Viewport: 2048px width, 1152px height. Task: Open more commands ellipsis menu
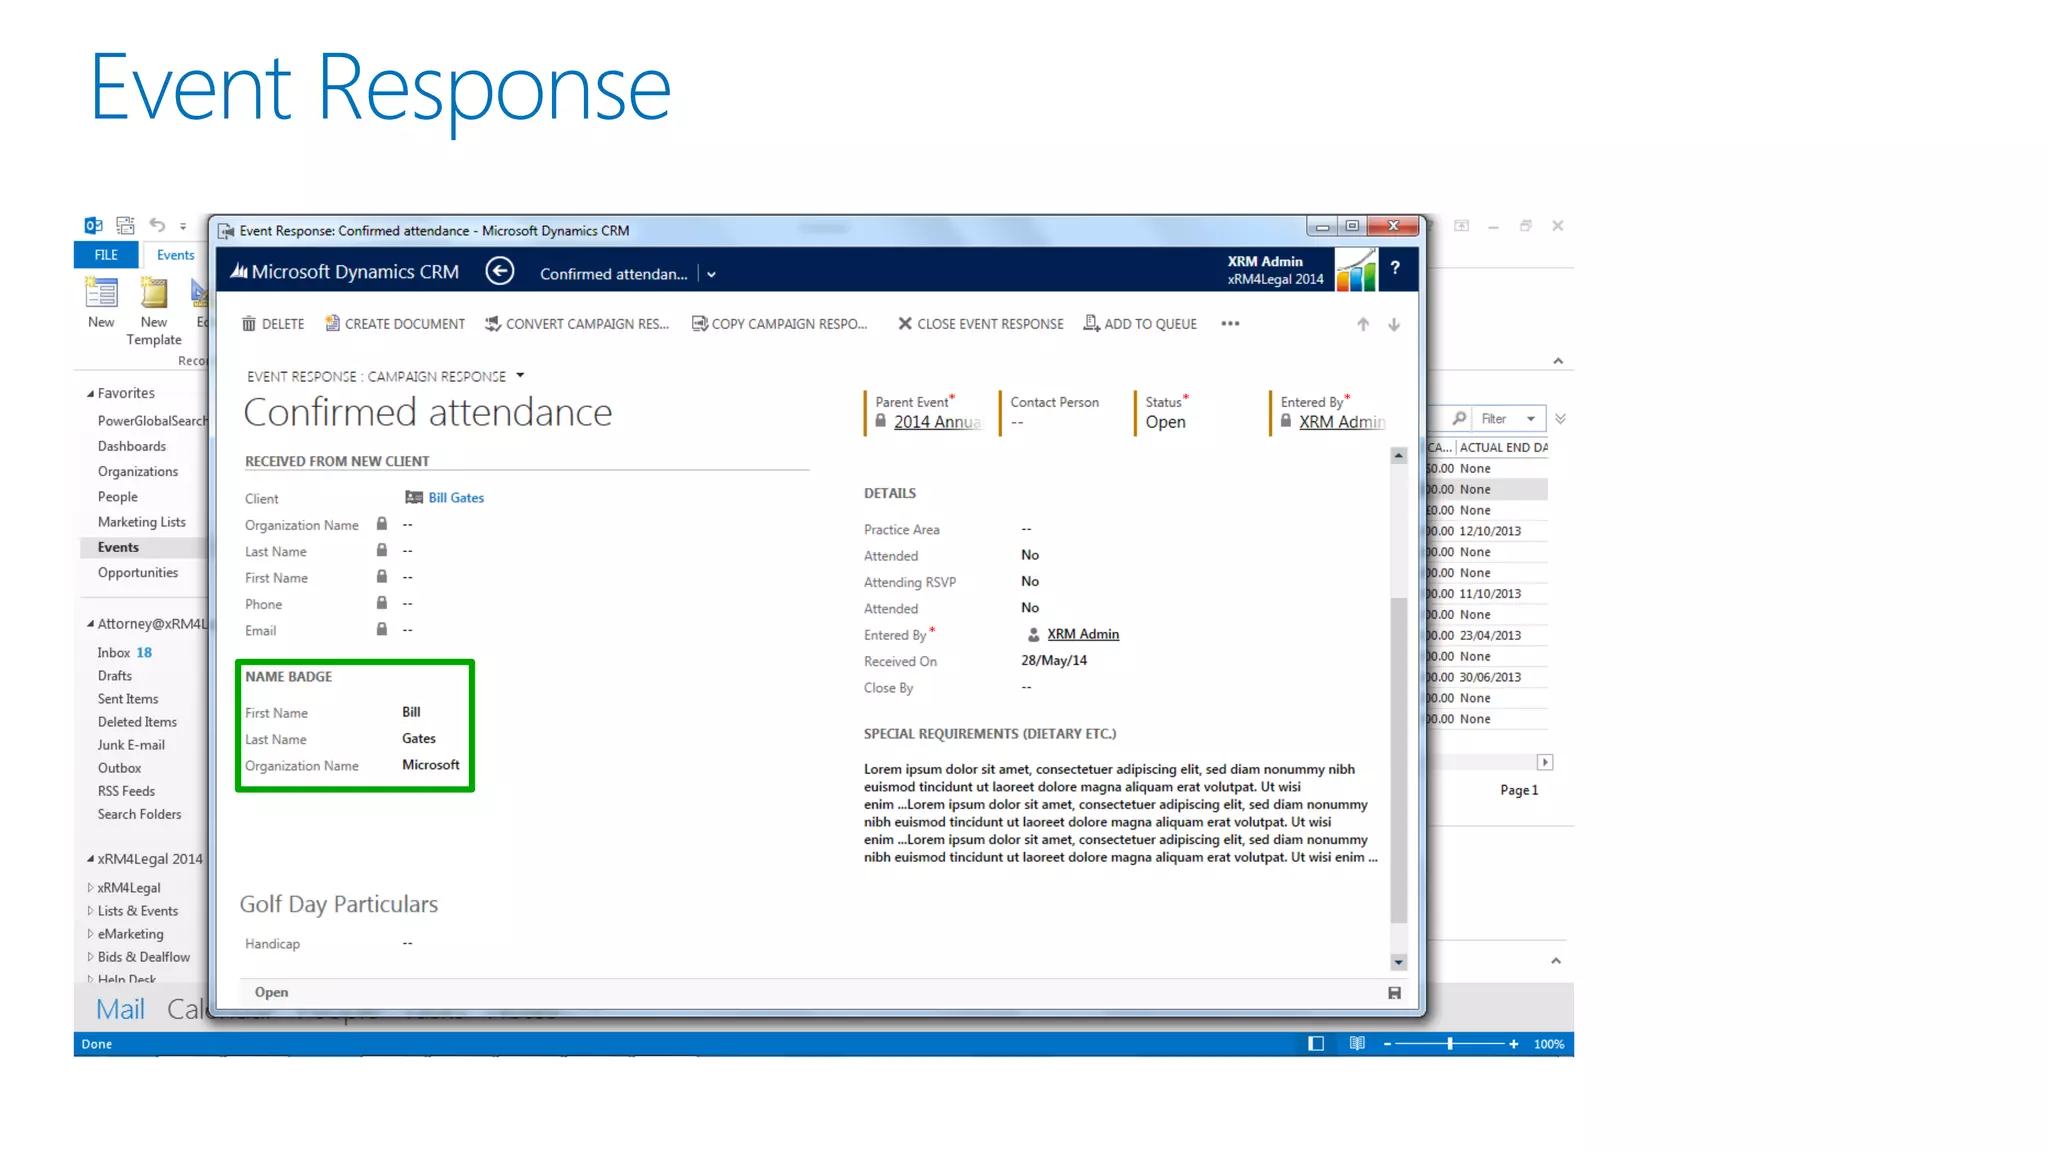(x=1230, y=324)
